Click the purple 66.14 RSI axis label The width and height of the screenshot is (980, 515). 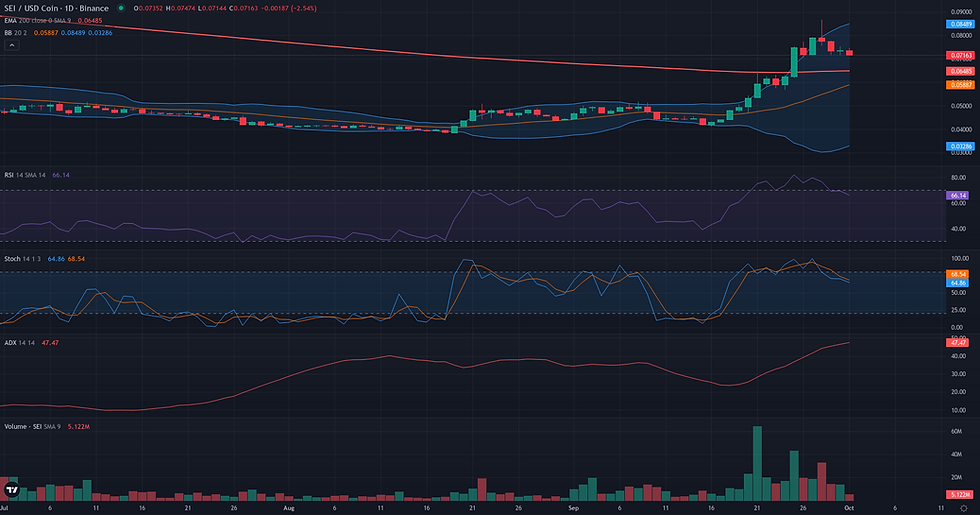pyautogui.click(x=958, y=196)
